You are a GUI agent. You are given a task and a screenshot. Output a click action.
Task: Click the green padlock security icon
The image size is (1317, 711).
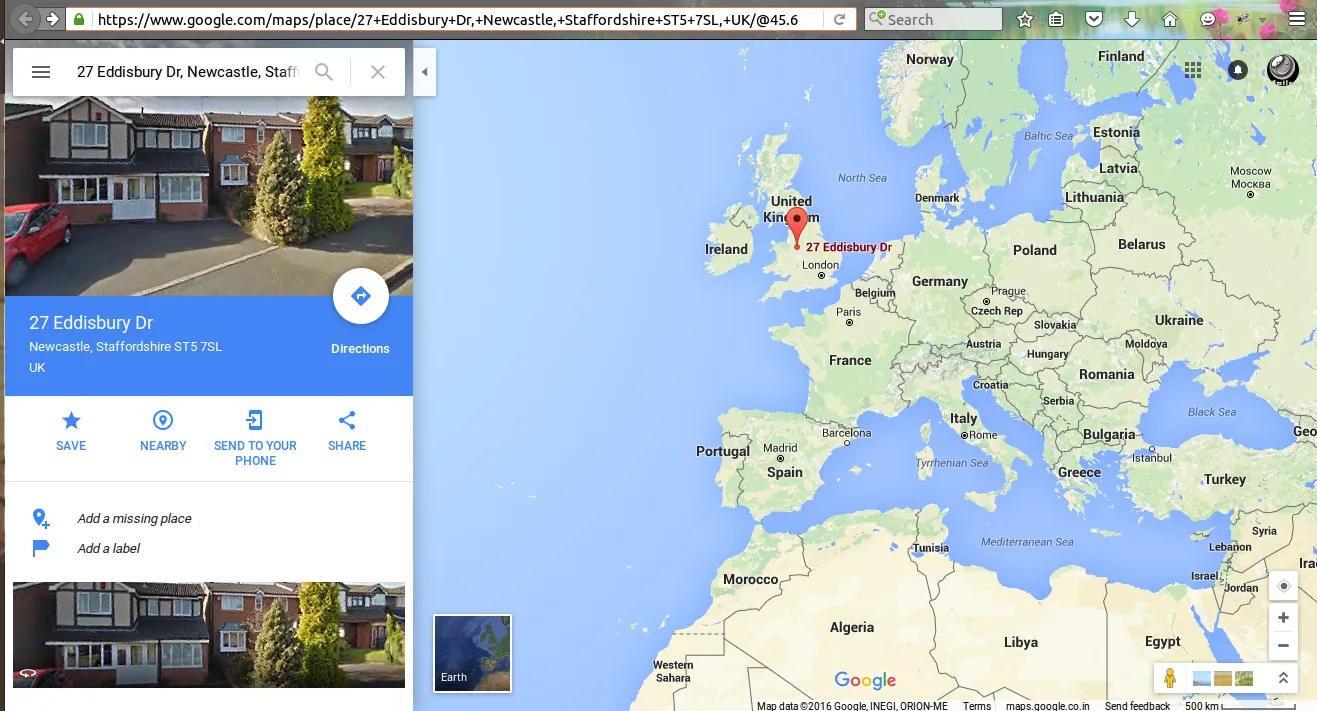[x=79, y=19]
